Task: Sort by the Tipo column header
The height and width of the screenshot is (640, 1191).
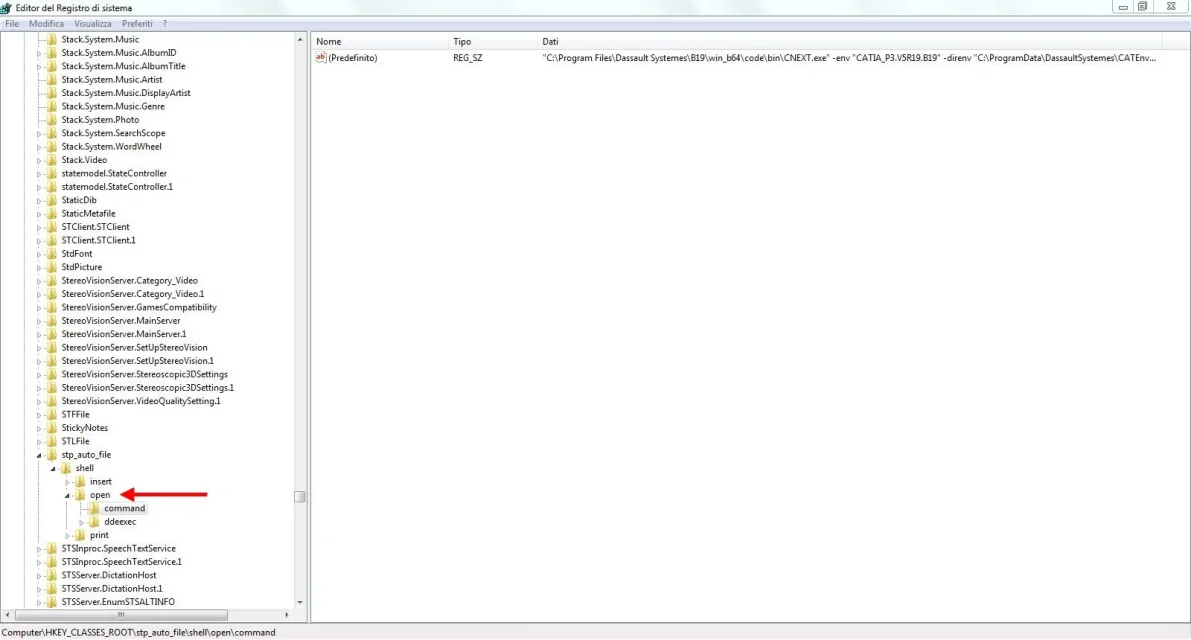Action: click(x=492, y=42)
